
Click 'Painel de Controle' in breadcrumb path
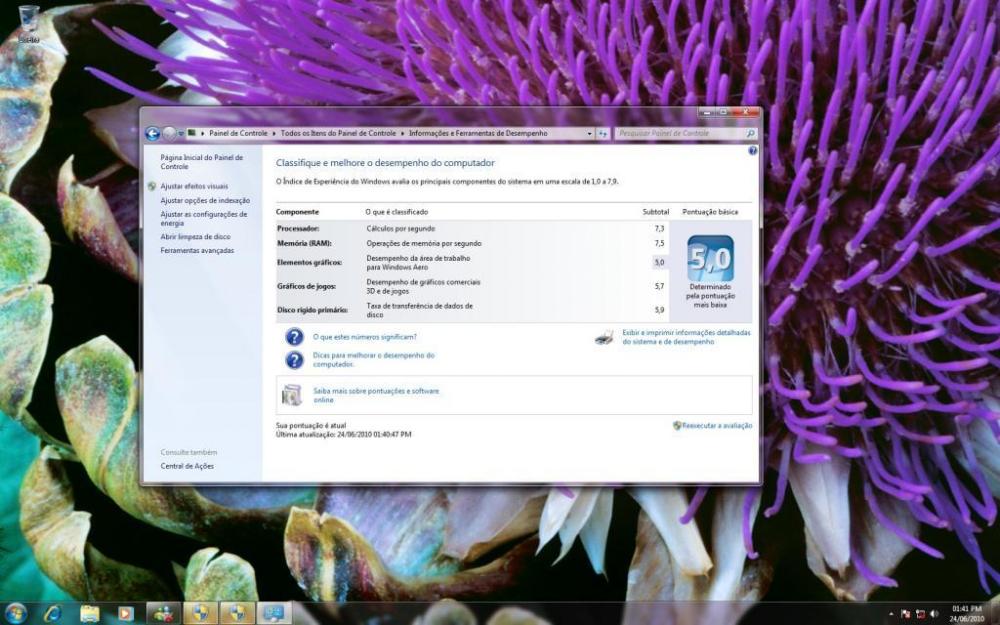point(238,133)
